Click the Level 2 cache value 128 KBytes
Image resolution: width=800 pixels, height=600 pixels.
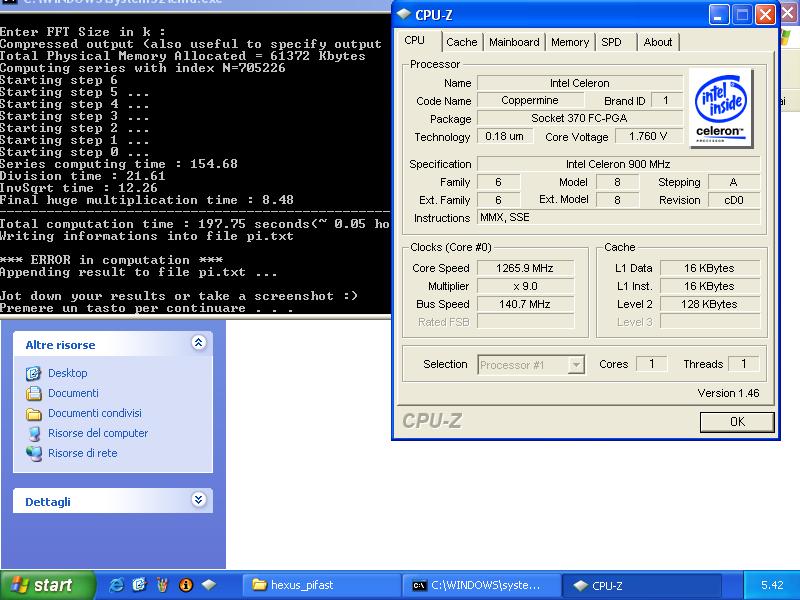(x=710, y=305)
